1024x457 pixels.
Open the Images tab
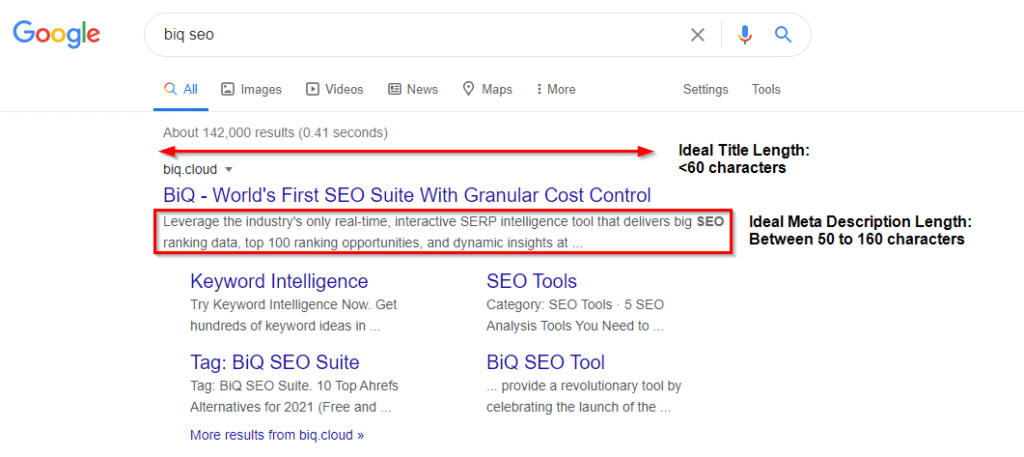coord(251,89)
